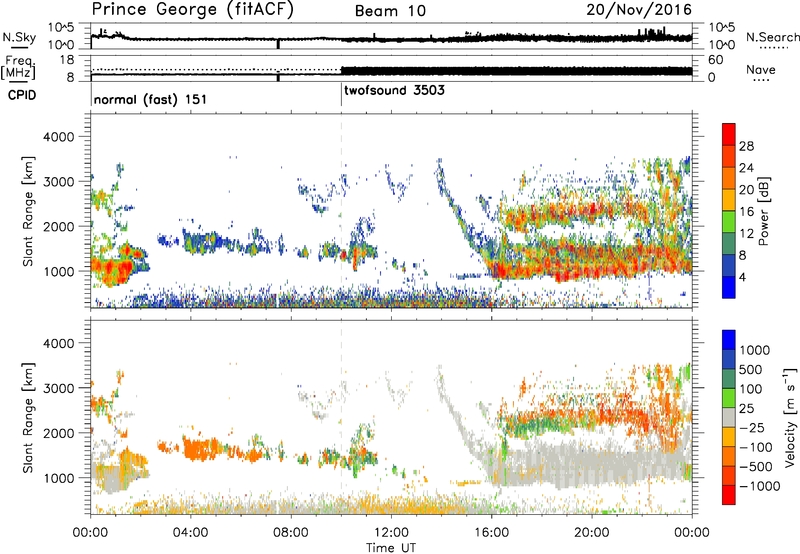Viewport: 800px width, 554px height.
Task: Click the 18 tick on frequency axis
Action: coord(67,60)
